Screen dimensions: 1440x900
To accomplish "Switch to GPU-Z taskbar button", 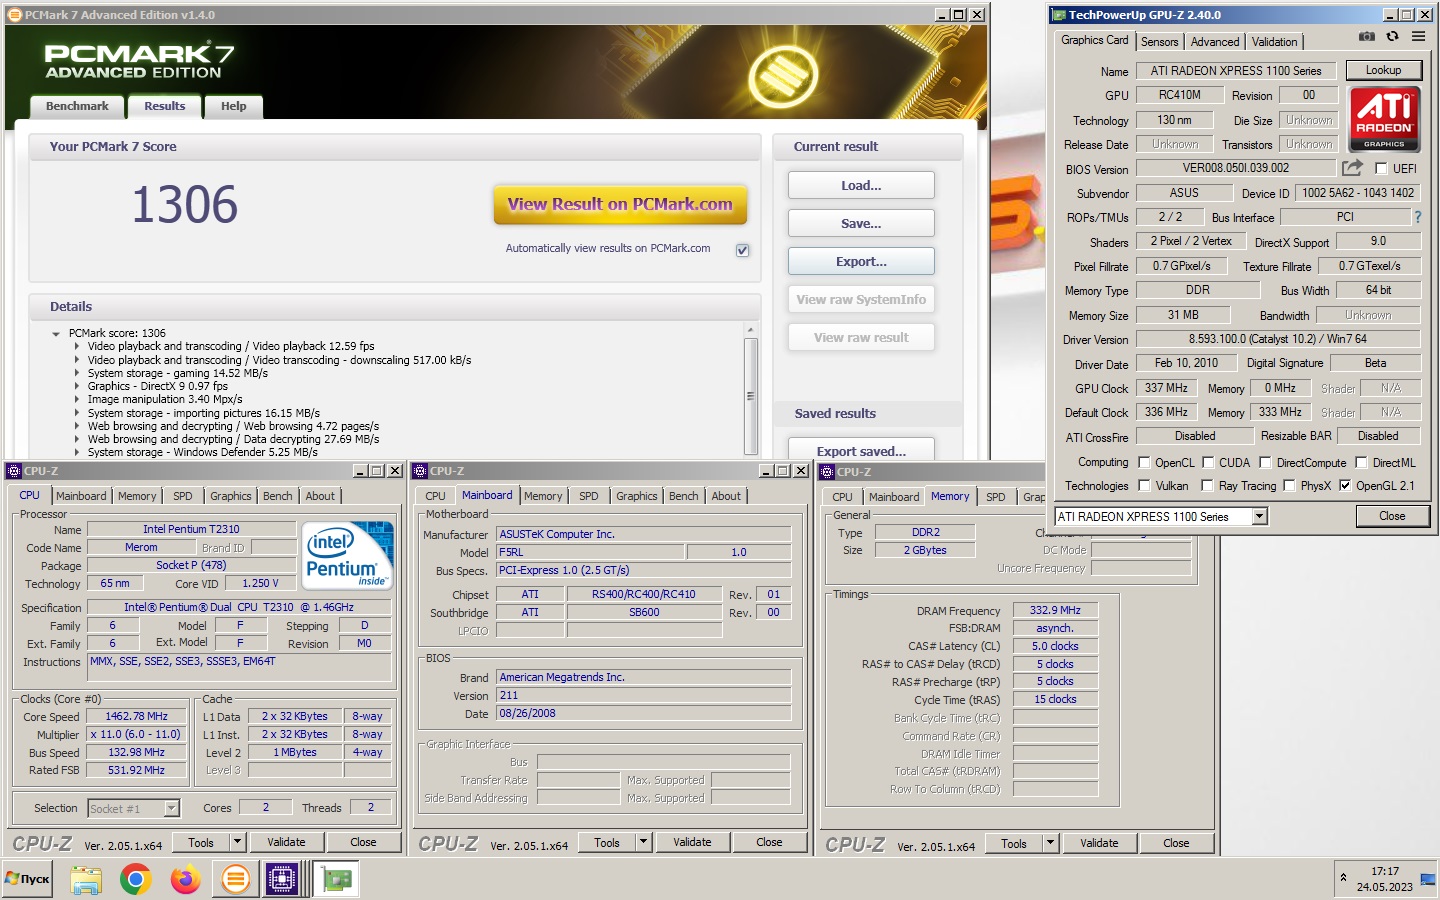I will point(335,879).
